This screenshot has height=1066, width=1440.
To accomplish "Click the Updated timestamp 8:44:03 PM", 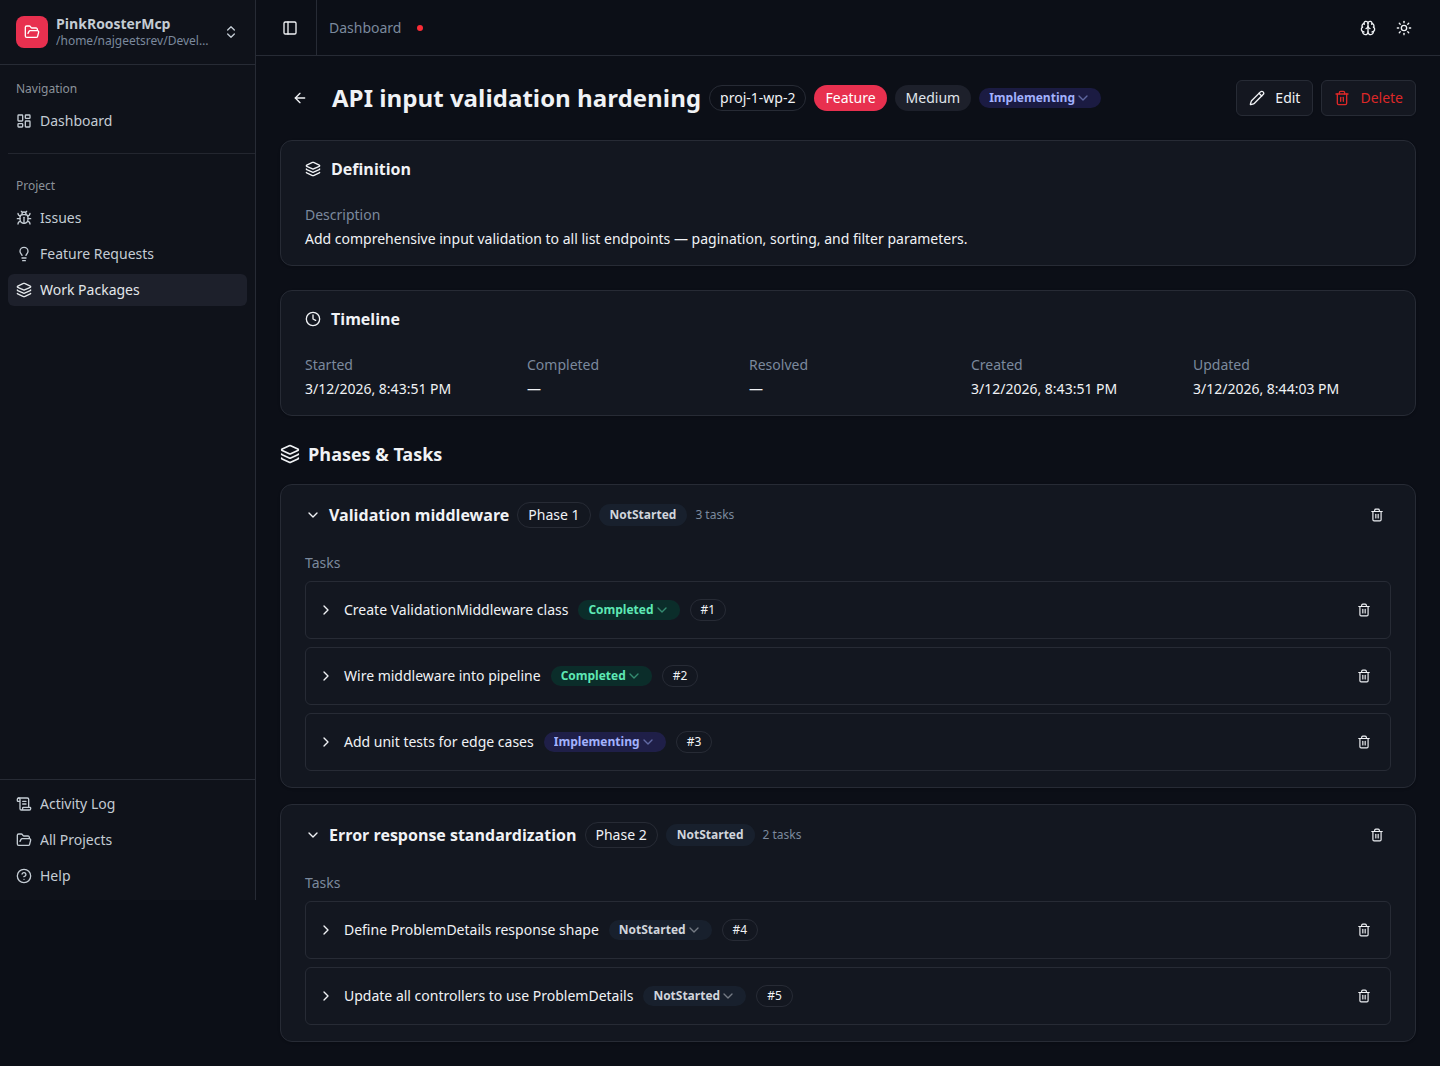I will tap(1266, 389).
